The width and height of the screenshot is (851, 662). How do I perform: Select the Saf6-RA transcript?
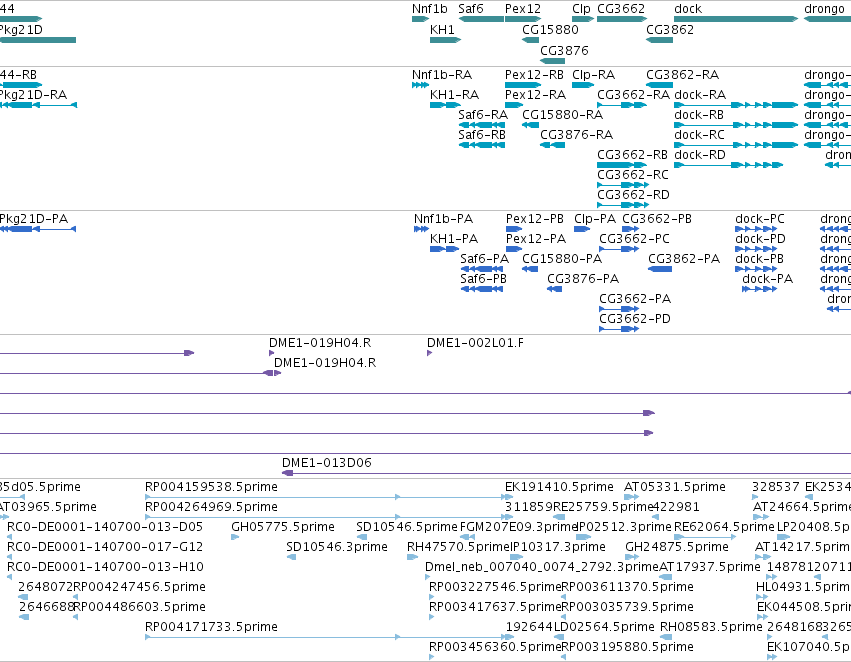(482, 125)
